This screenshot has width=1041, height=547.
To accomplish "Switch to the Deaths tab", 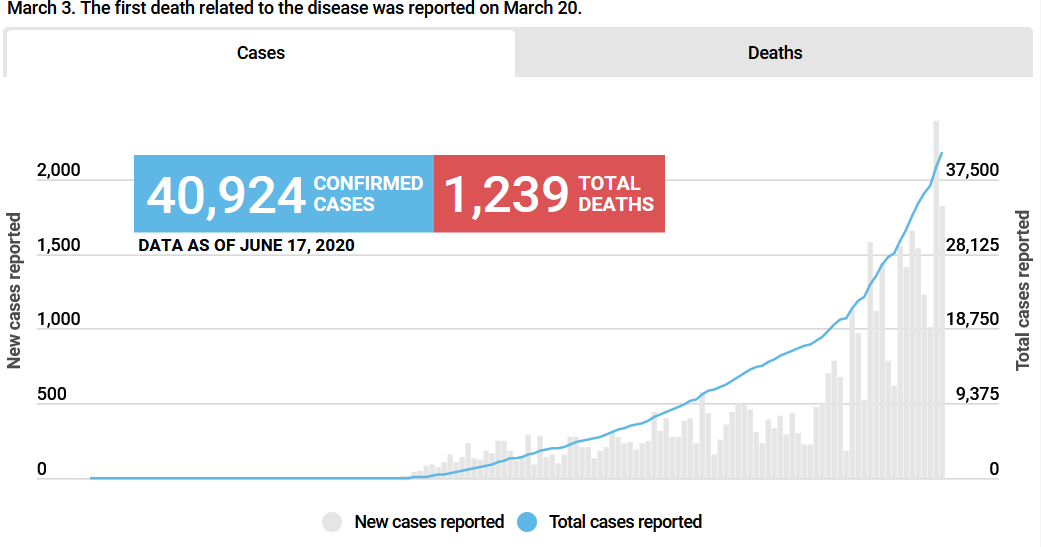I will click(774, 53).
